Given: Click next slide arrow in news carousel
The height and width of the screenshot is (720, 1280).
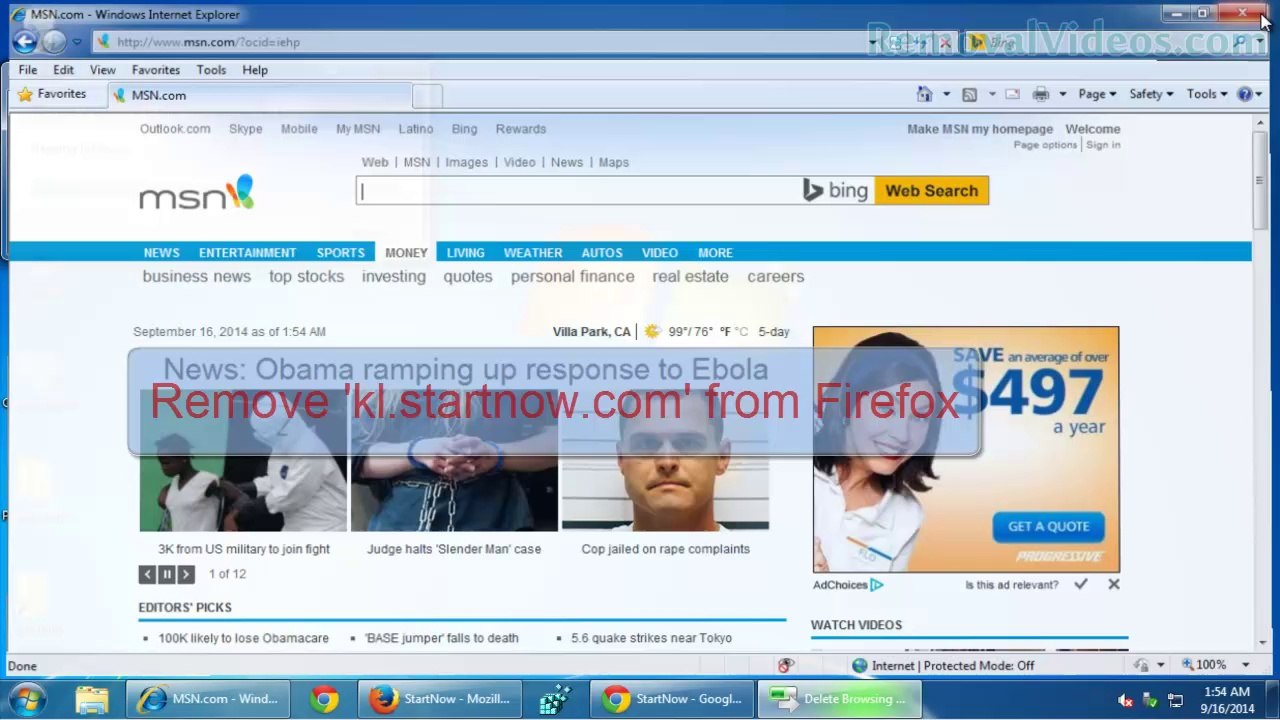Looking at the screenshot, I should (x=186, y=574).
